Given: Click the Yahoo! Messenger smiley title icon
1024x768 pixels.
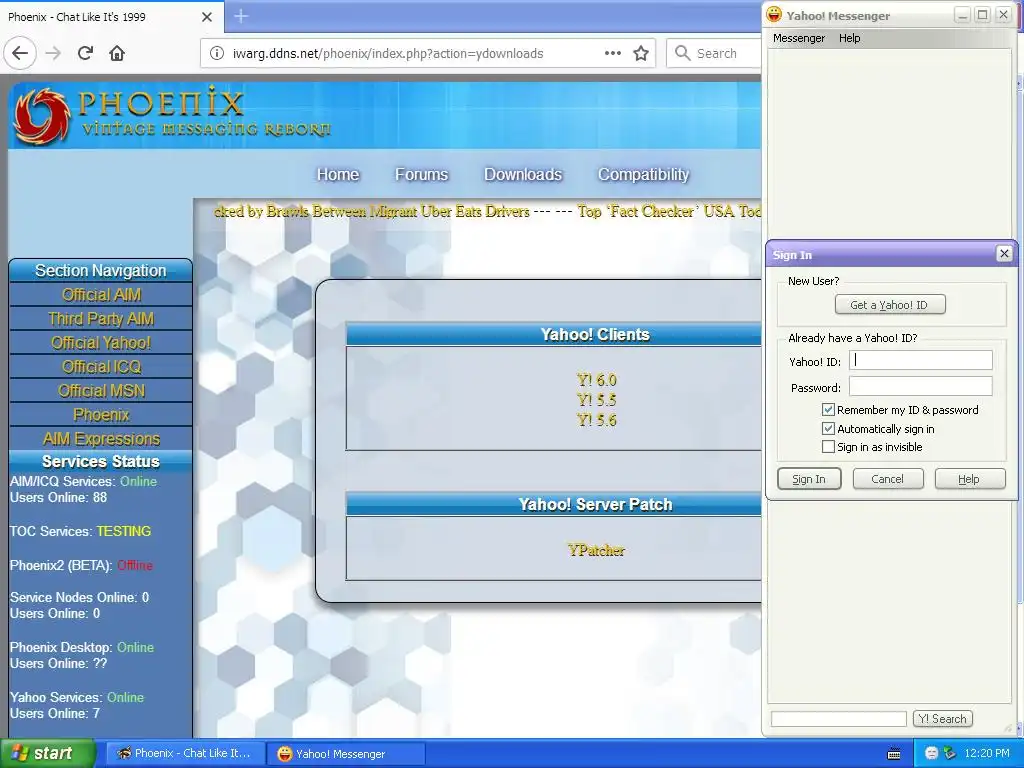Looking at the screenshot, I should click(774, 14).
